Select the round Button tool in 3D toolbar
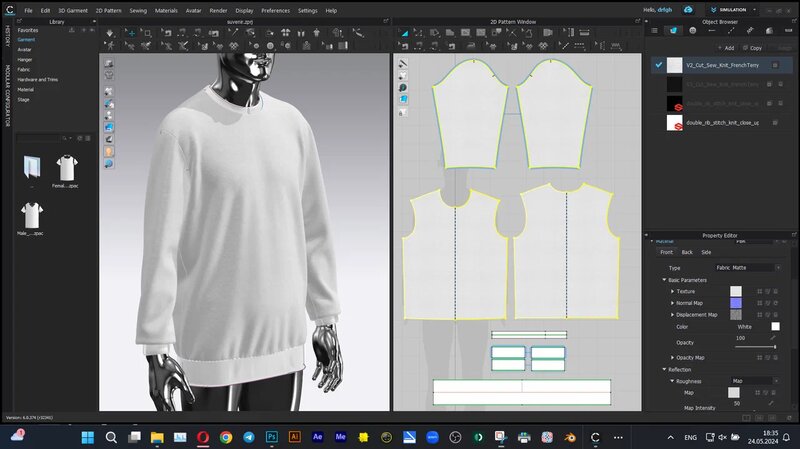The width and height of the screenshot is (800, 449). click(270, 46)
